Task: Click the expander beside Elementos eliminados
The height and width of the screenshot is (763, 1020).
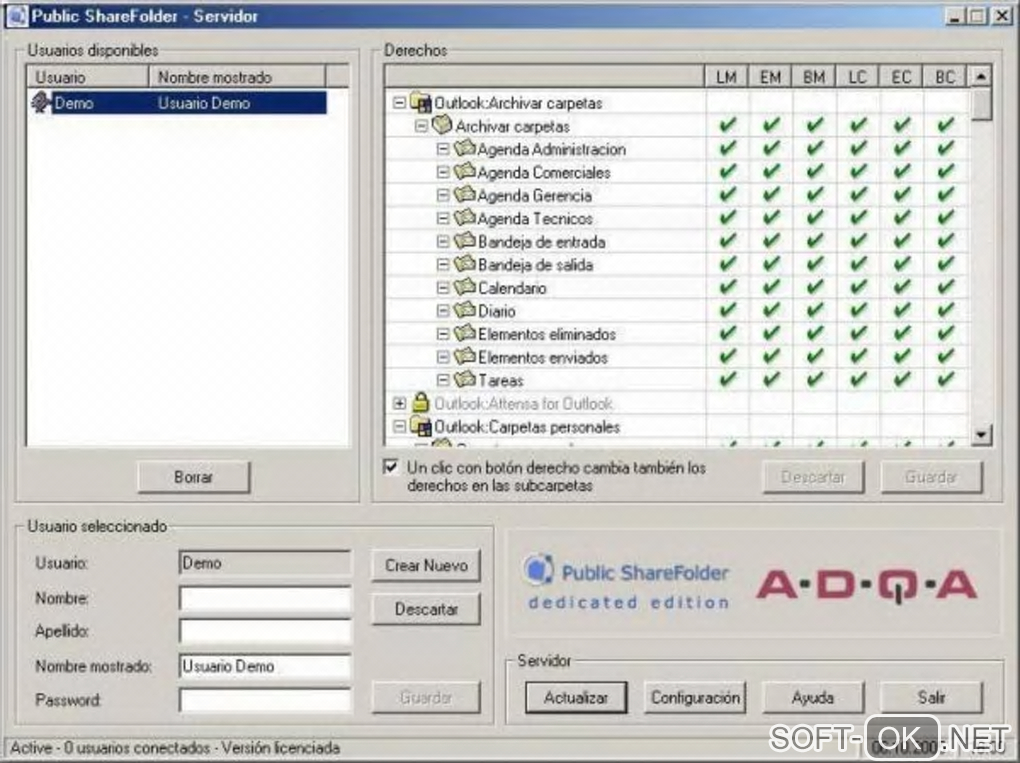Action: 443,334
